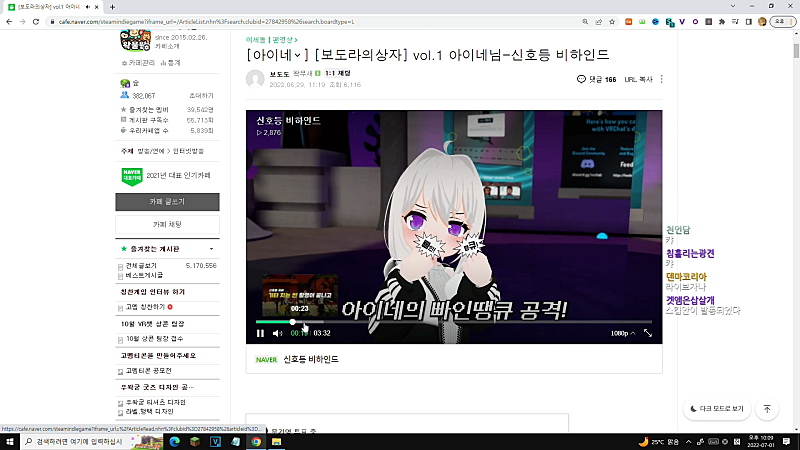Click the video preview thumbnail at 00:23
800x450 pixels.
(x=299, y=295)
